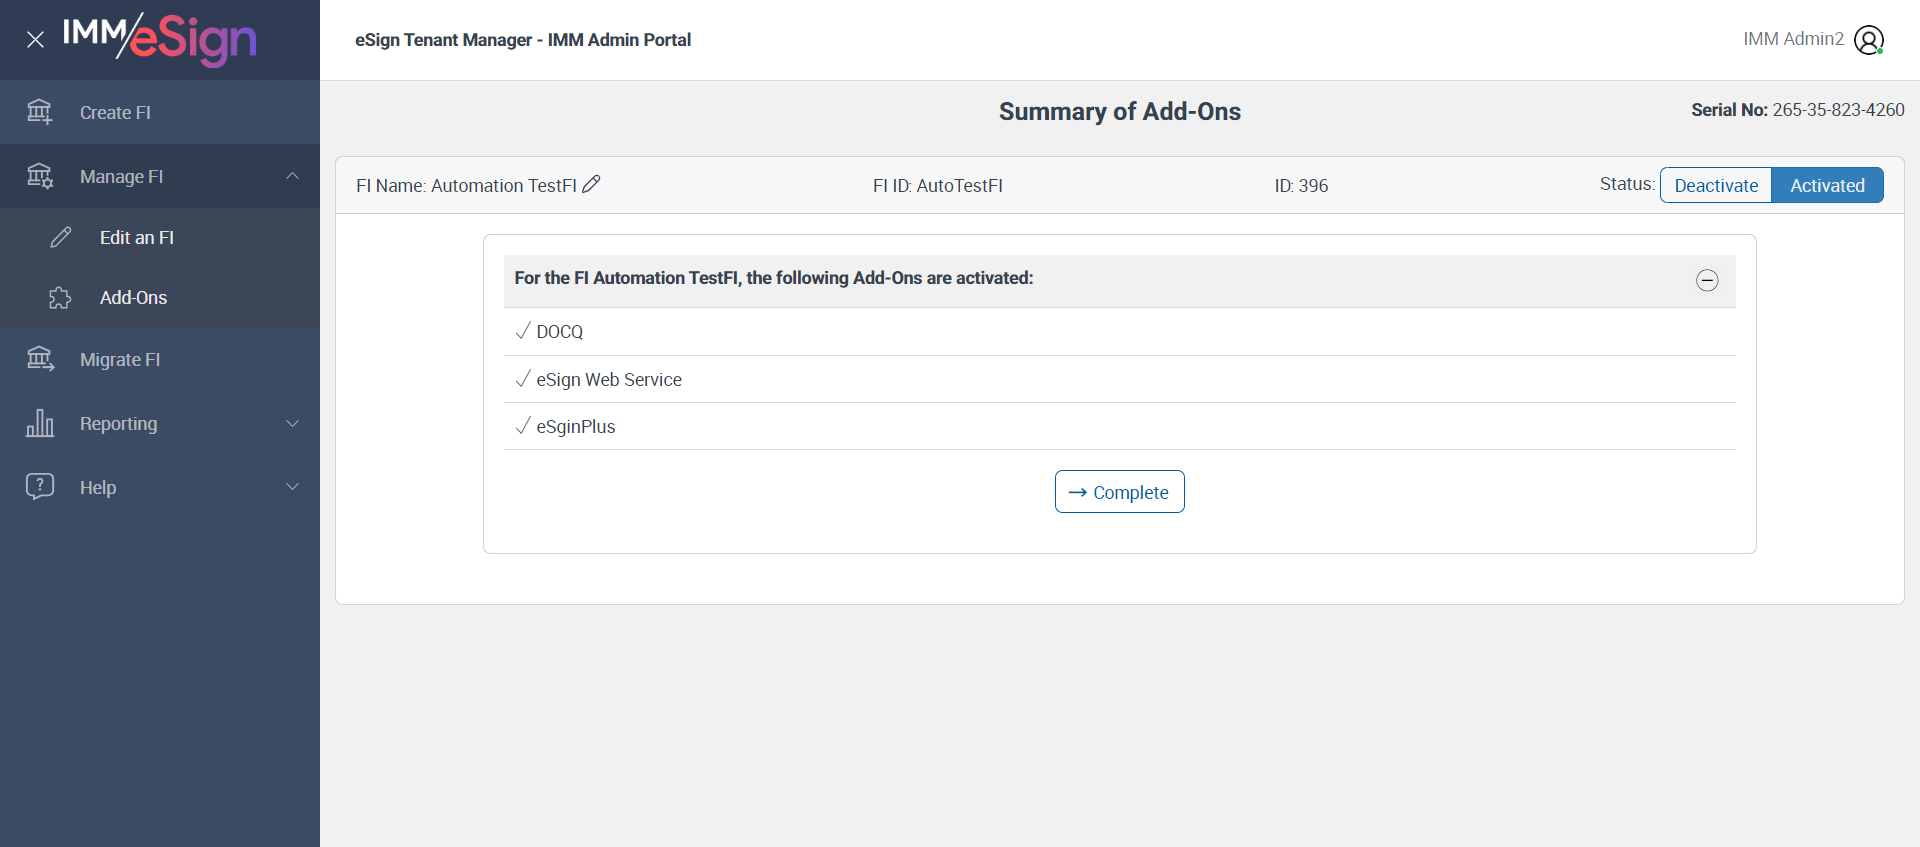The height and width of the screenshot is (847, 1920).
Task: Click the Reporting bar chart icon
Action: click(x=40, y=423)
